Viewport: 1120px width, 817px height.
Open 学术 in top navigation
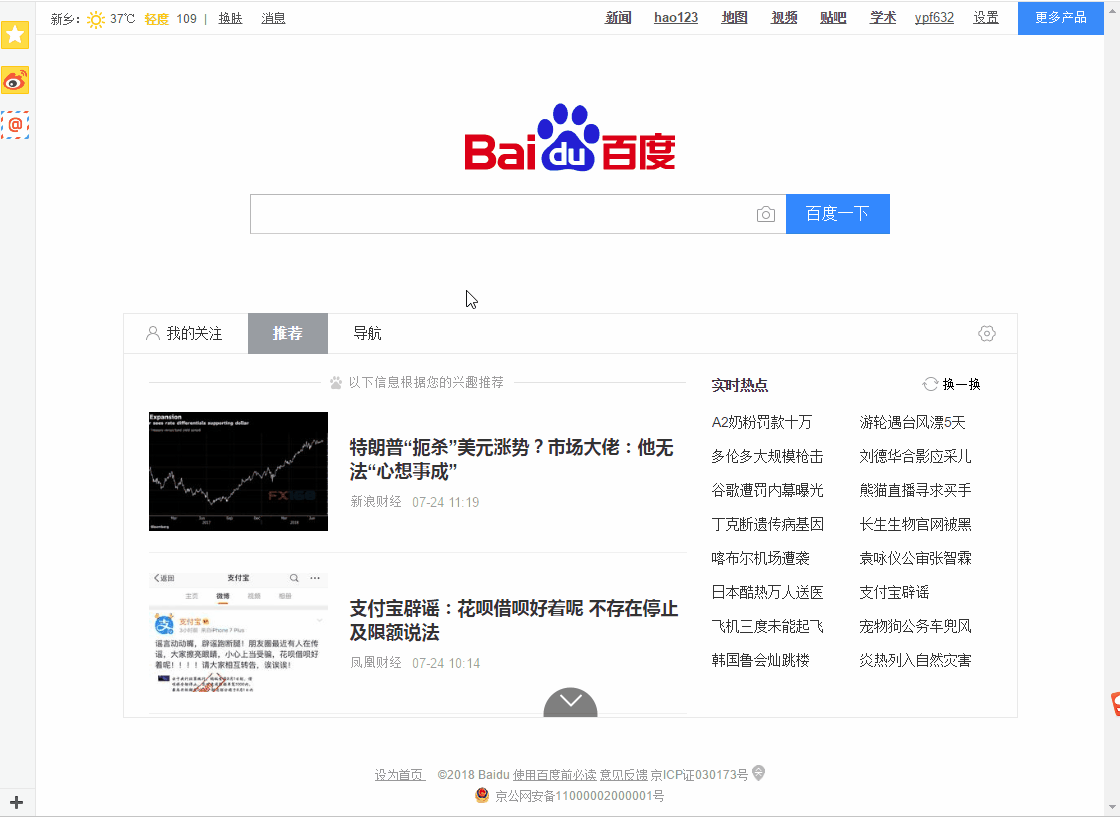point(883,18)
